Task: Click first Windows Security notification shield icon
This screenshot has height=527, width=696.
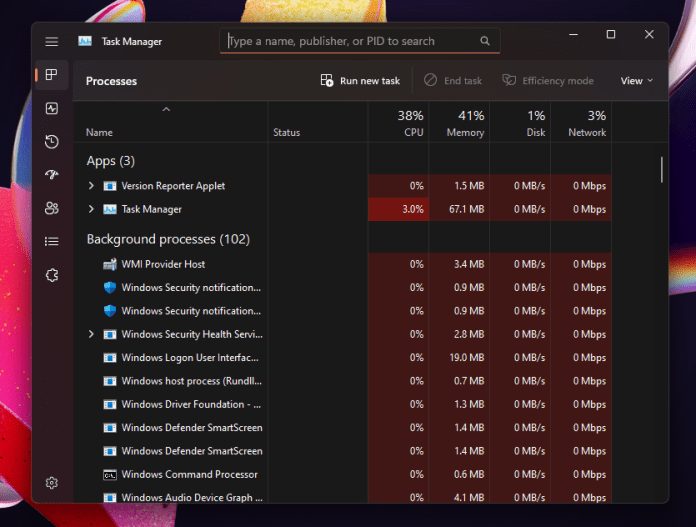Action: (110, 288)
